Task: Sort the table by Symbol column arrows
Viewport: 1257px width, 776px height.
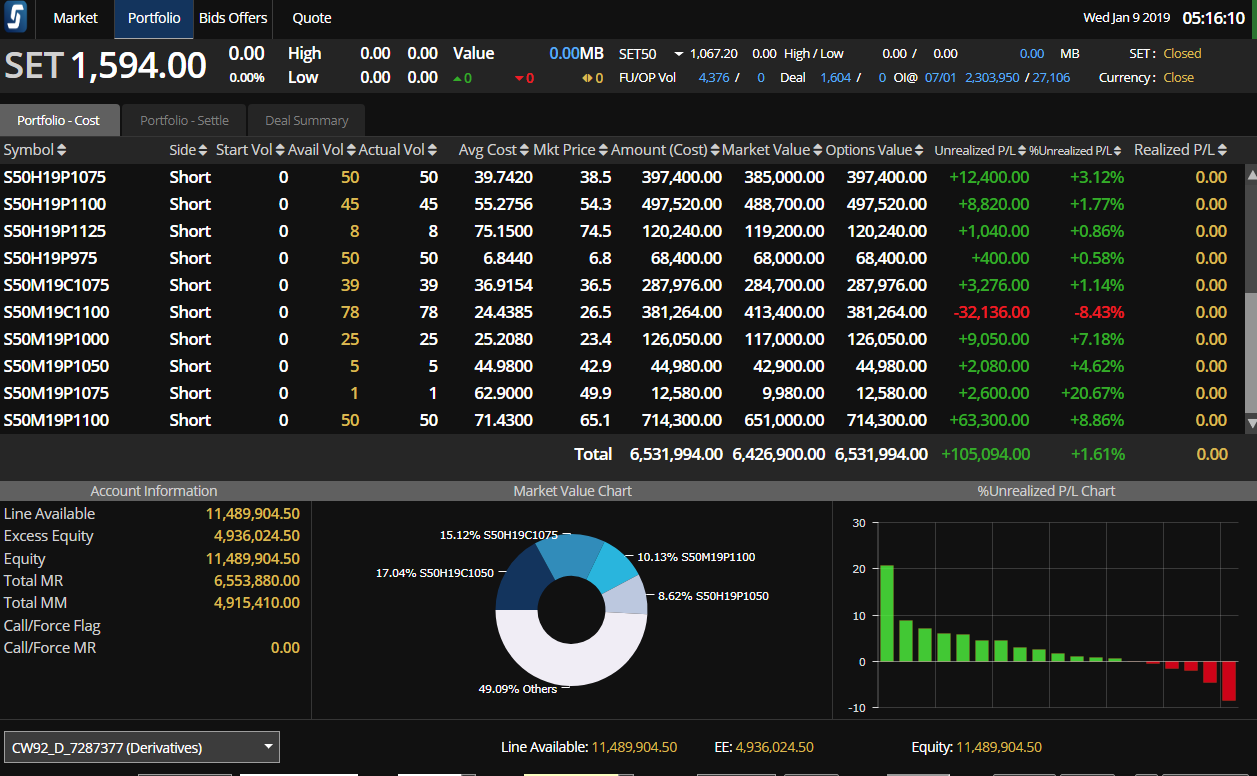Action: click(x=62, y=150)
